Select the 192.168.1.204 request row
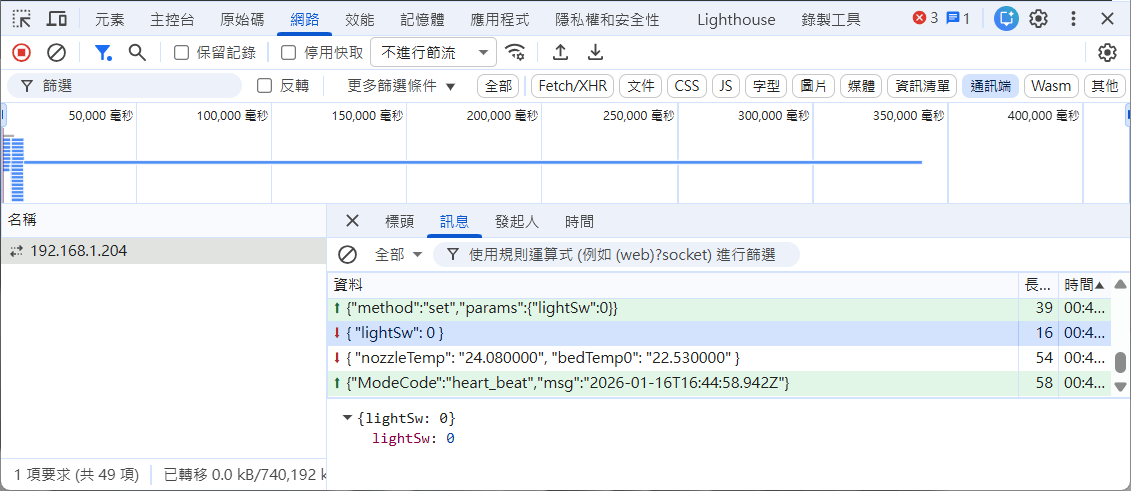Image resolution: width=1131 pixels, height=491 pixels. 163,251
